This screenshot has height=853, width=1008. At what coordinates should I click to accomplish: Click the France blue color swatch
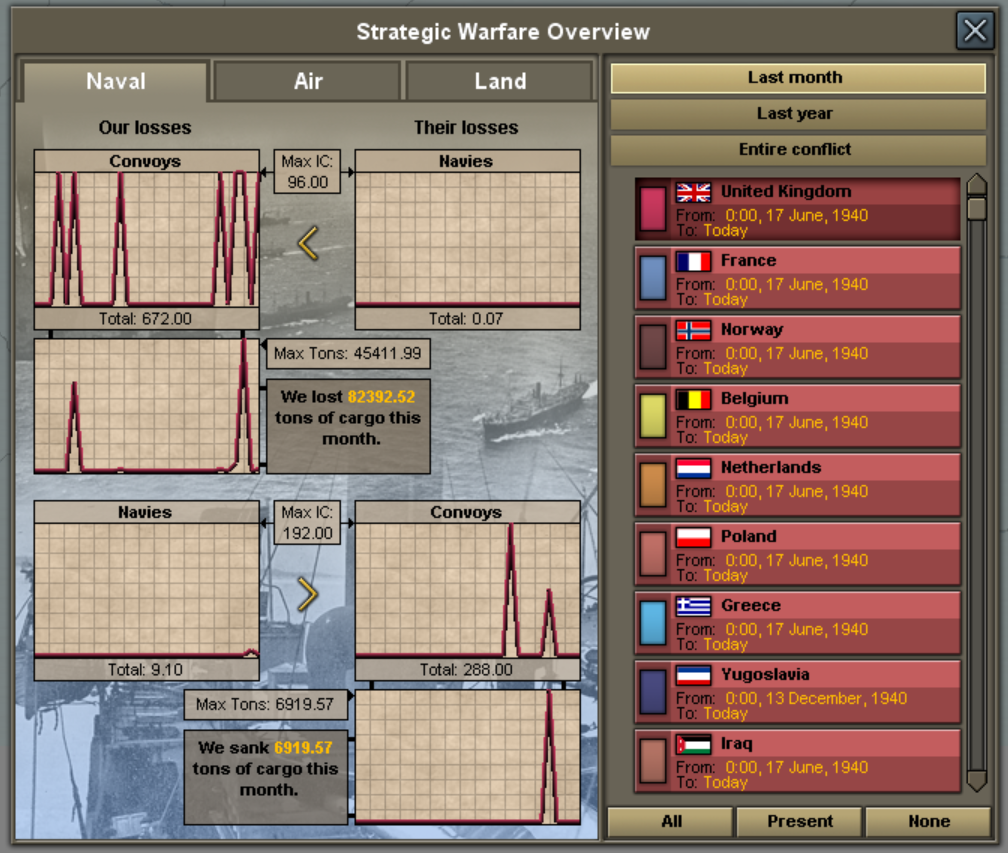point(653,278)
